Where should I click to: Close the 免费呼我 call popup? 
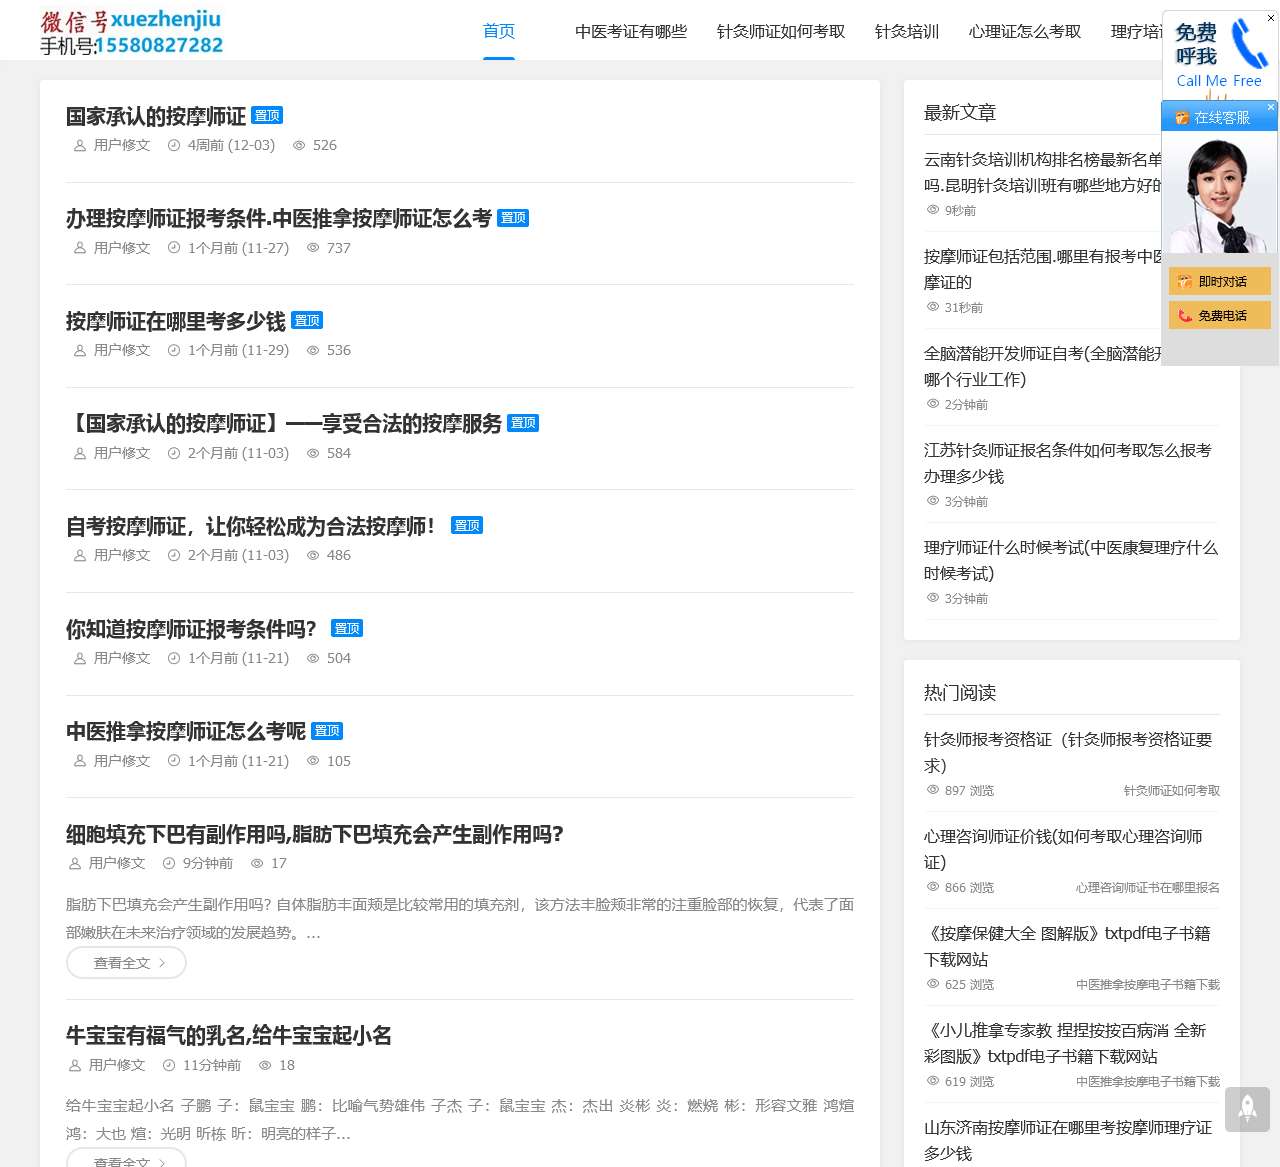coord(1271,18)
